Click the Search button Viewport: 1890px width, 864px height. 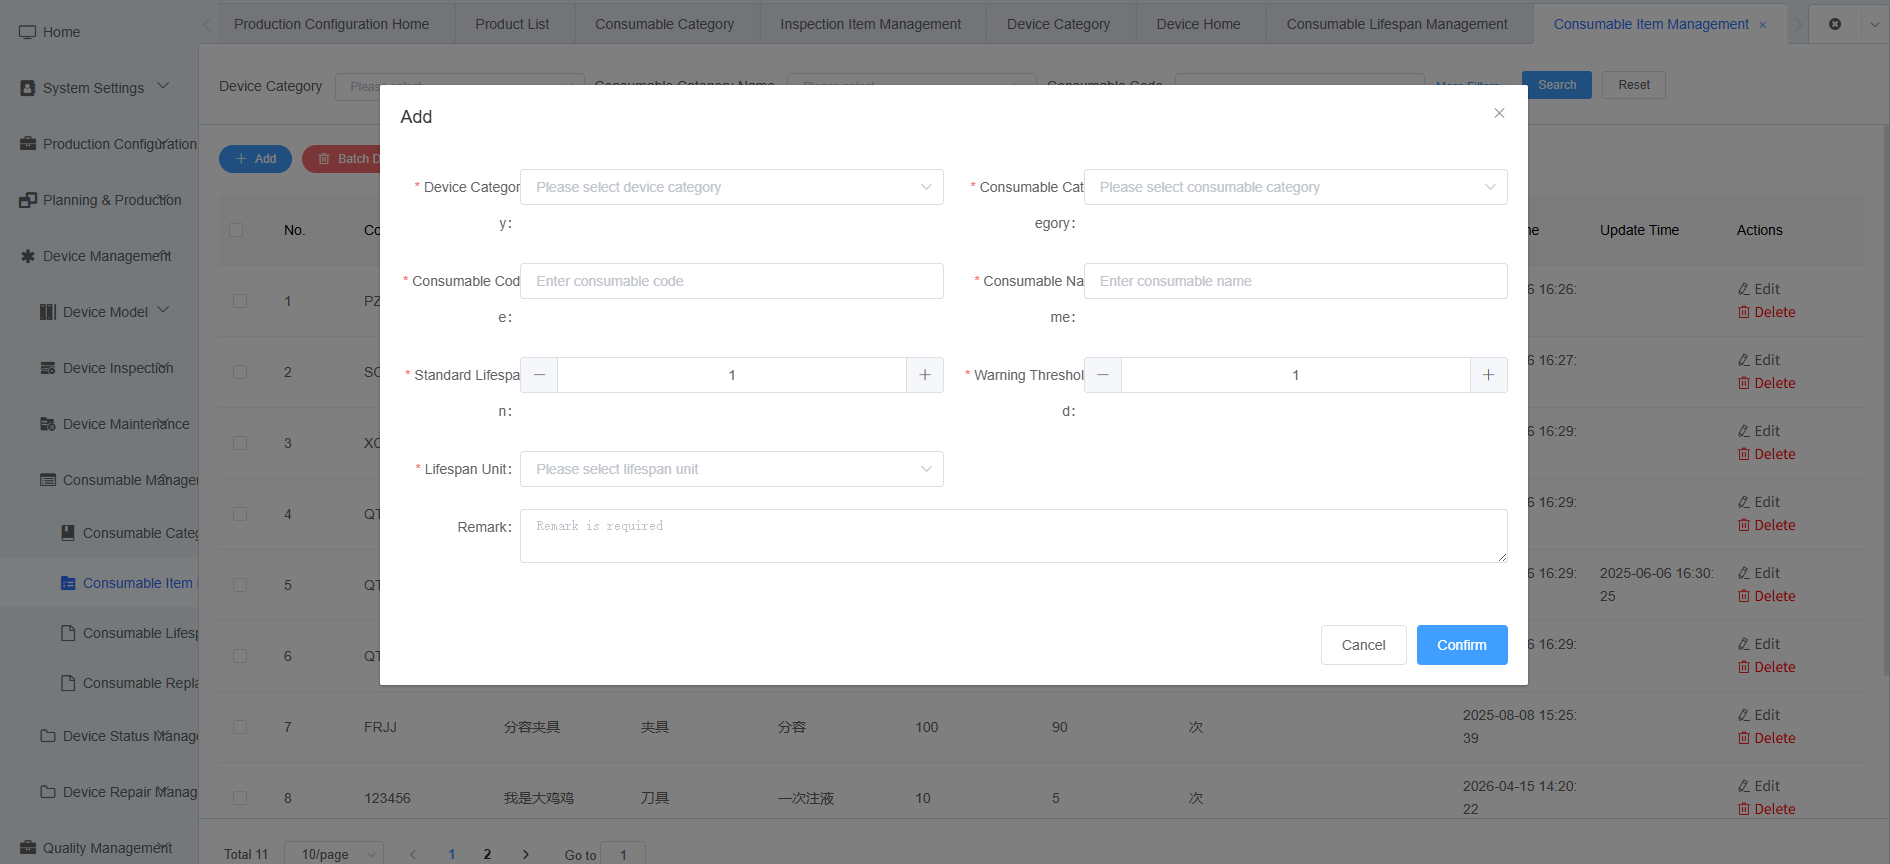tap(1557, 85)
